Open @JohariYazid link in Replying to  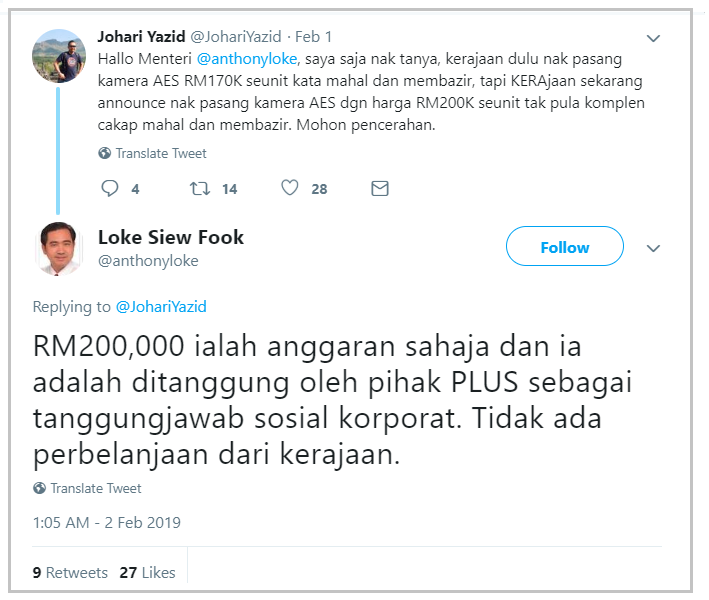point(161,307)
